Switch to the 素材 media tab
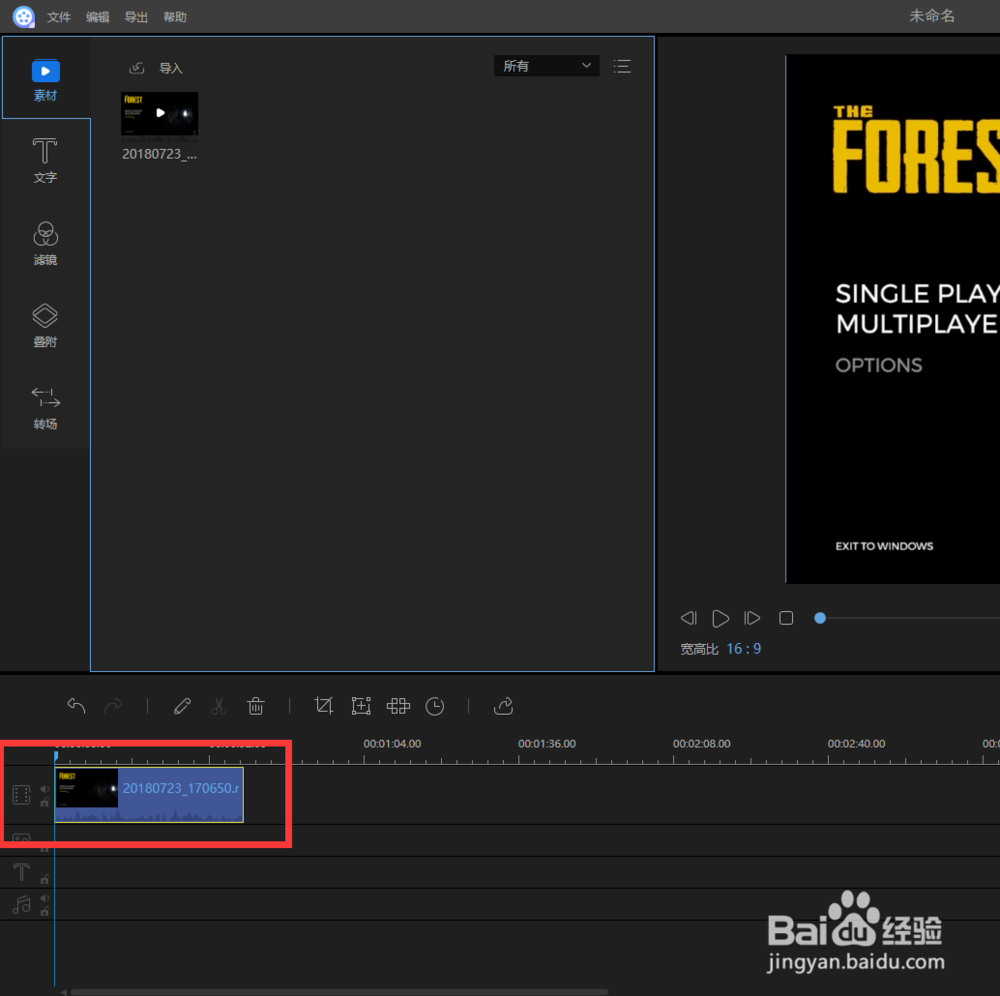The height and width of the screenshot is (996, 1000). [x=45, y=80]
